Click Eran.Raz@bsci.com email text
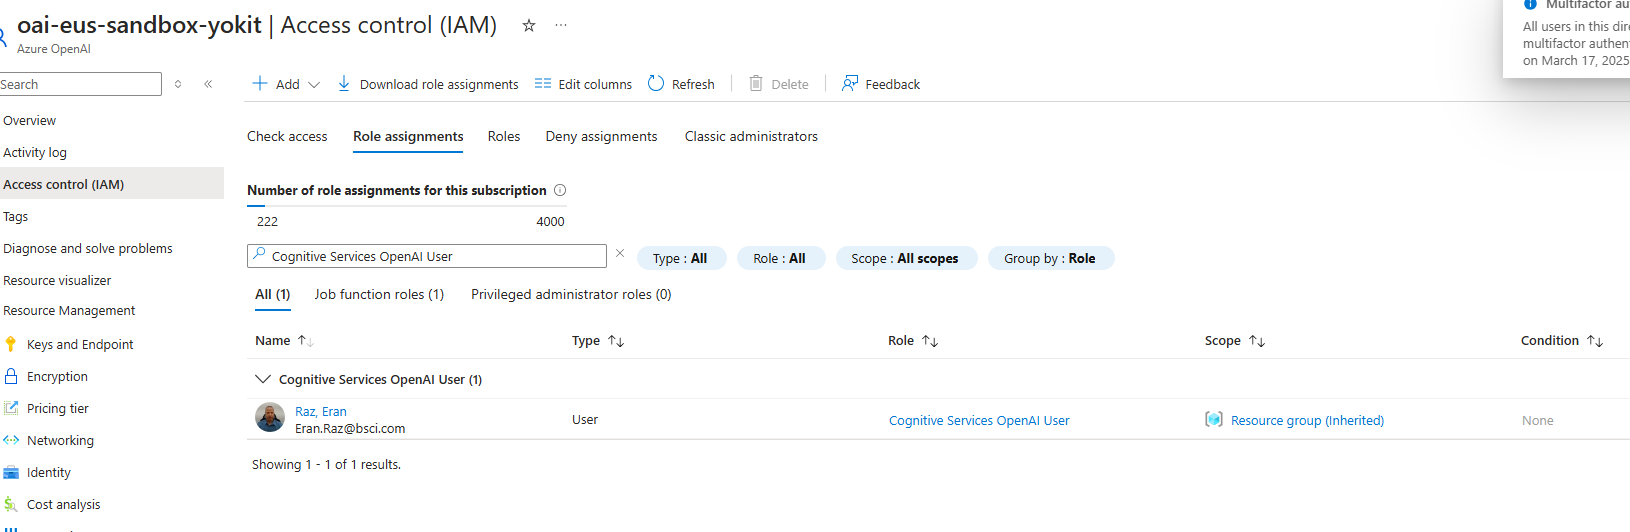Image resolution: width=1630 pixels, height=532 pixels. (350, 428)
